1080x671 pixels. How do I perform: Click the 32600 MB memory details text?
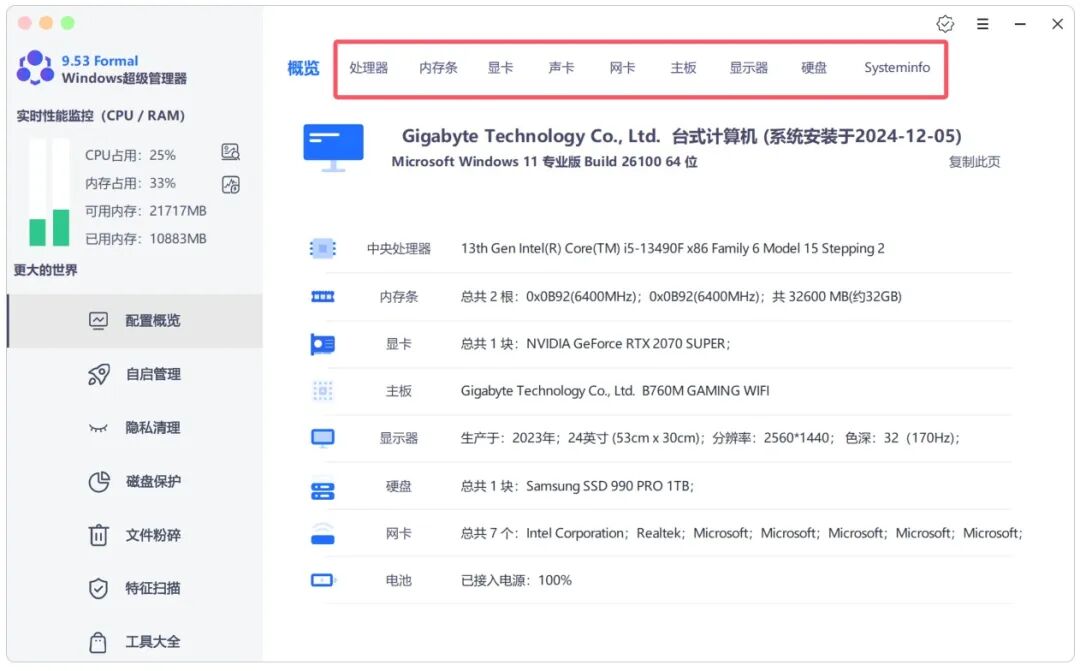(x=681, y=297)
